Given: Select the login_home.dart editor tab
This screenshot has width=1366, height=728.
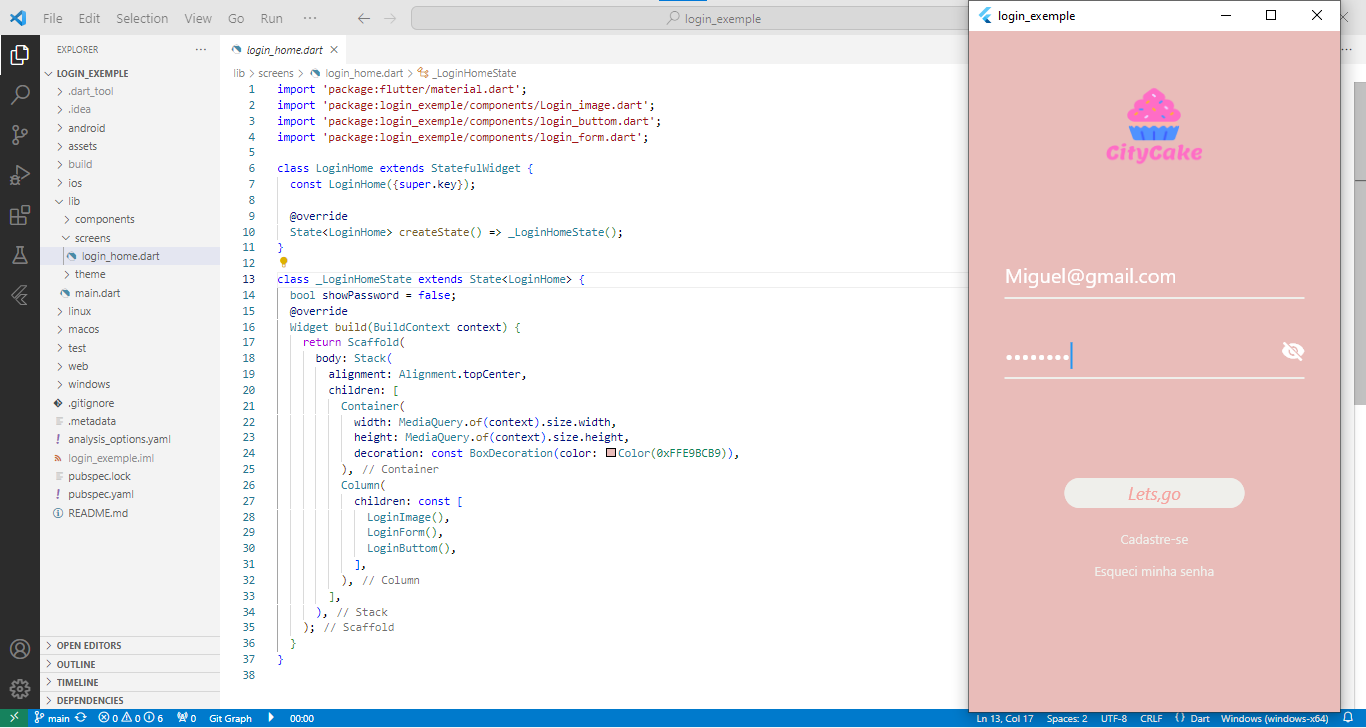Looking at the screenshot, I should [284, 47].
